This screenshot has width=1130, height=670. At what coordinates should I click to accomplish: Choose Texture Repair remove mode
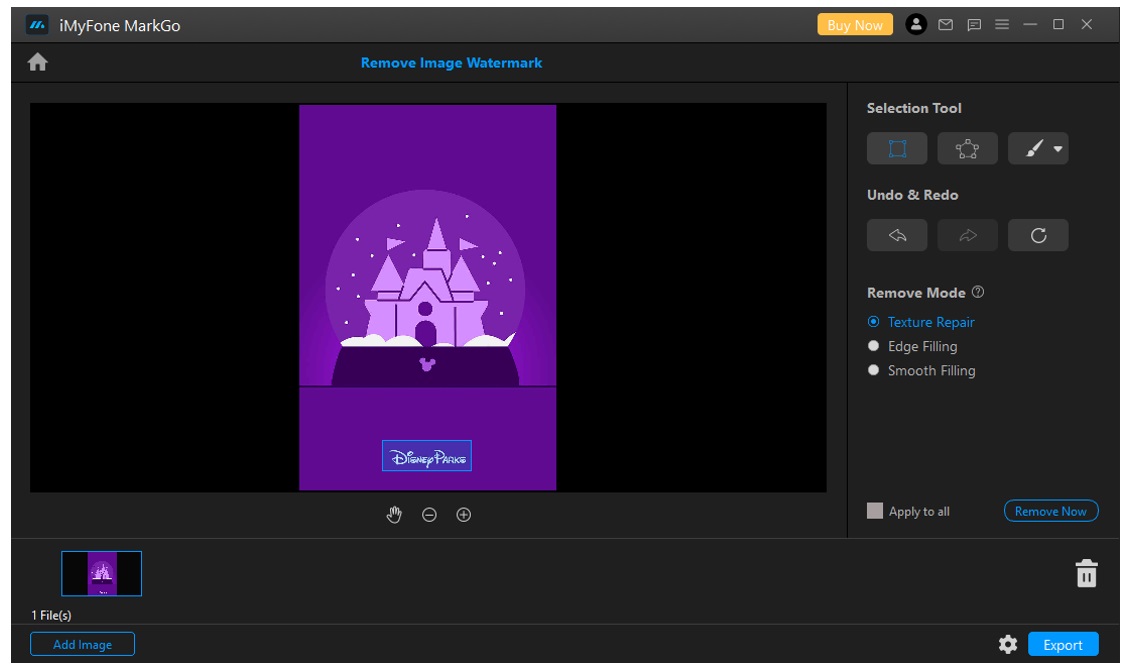[x=921, y=322]
